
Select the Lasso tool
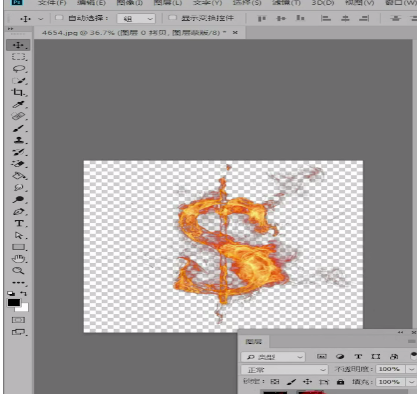(19, 69)
